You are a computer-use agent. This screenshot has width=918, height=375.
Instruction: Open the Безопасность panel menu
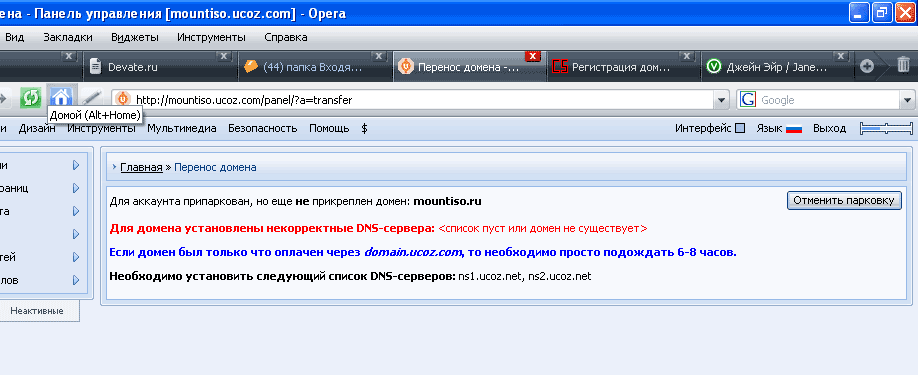click(x=262, y=129)
